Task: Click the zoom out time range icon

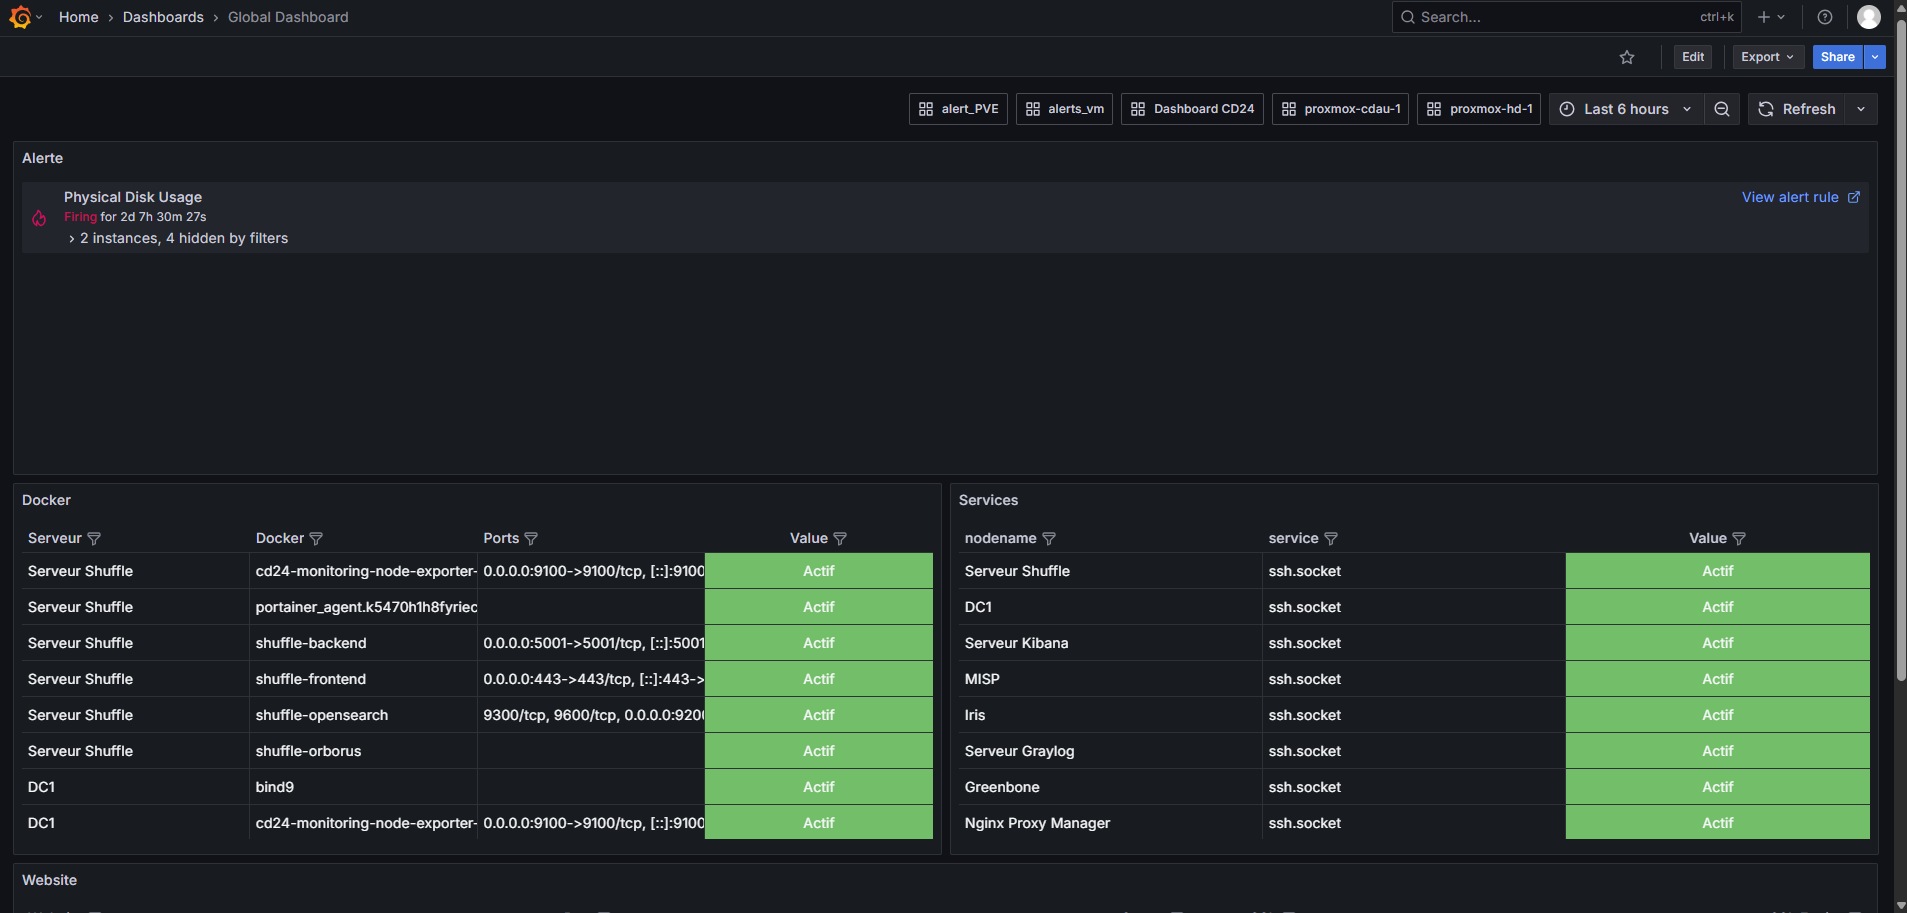Action: [x=1722, y=109]
